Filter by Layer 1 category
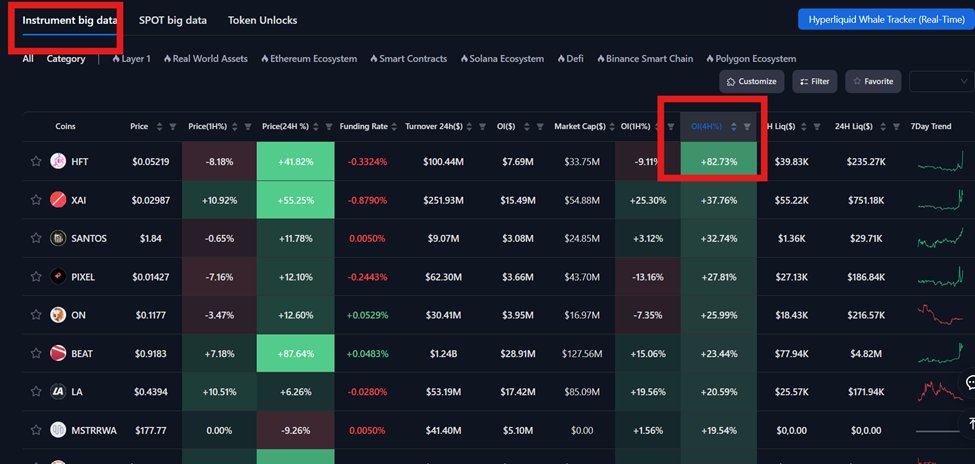Image resolution: width=975 pixels, height=464 pixels. coord(131,58)
